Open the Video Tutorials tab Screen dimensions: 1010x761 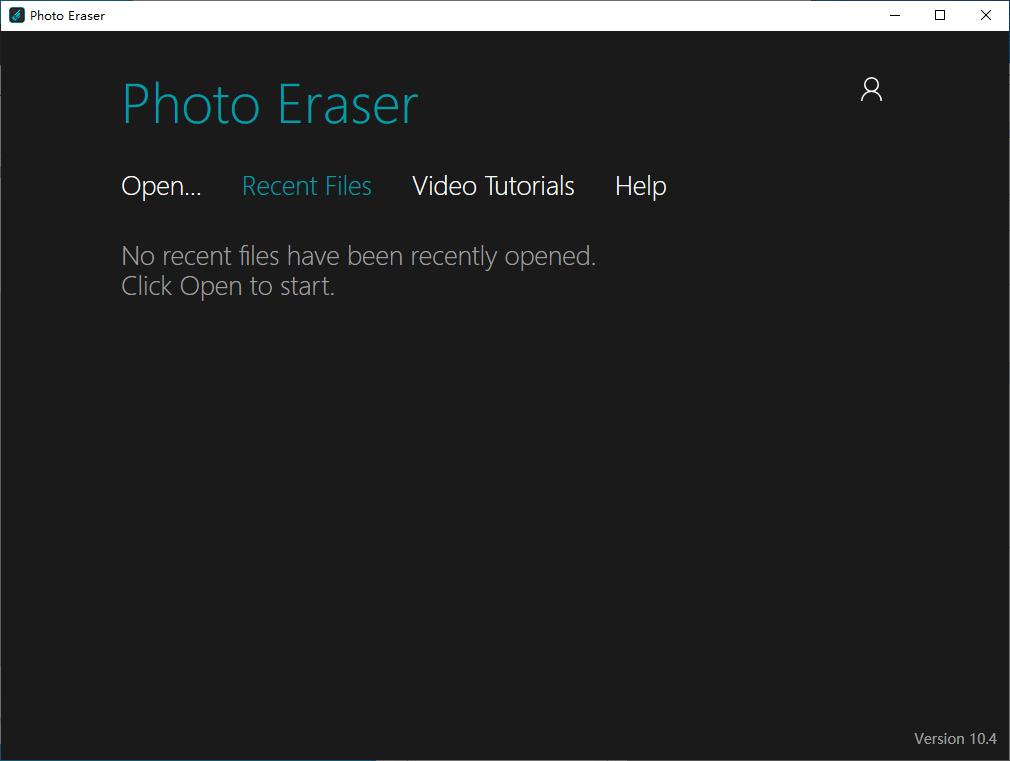pyautogui.click(x=493, y=186)
